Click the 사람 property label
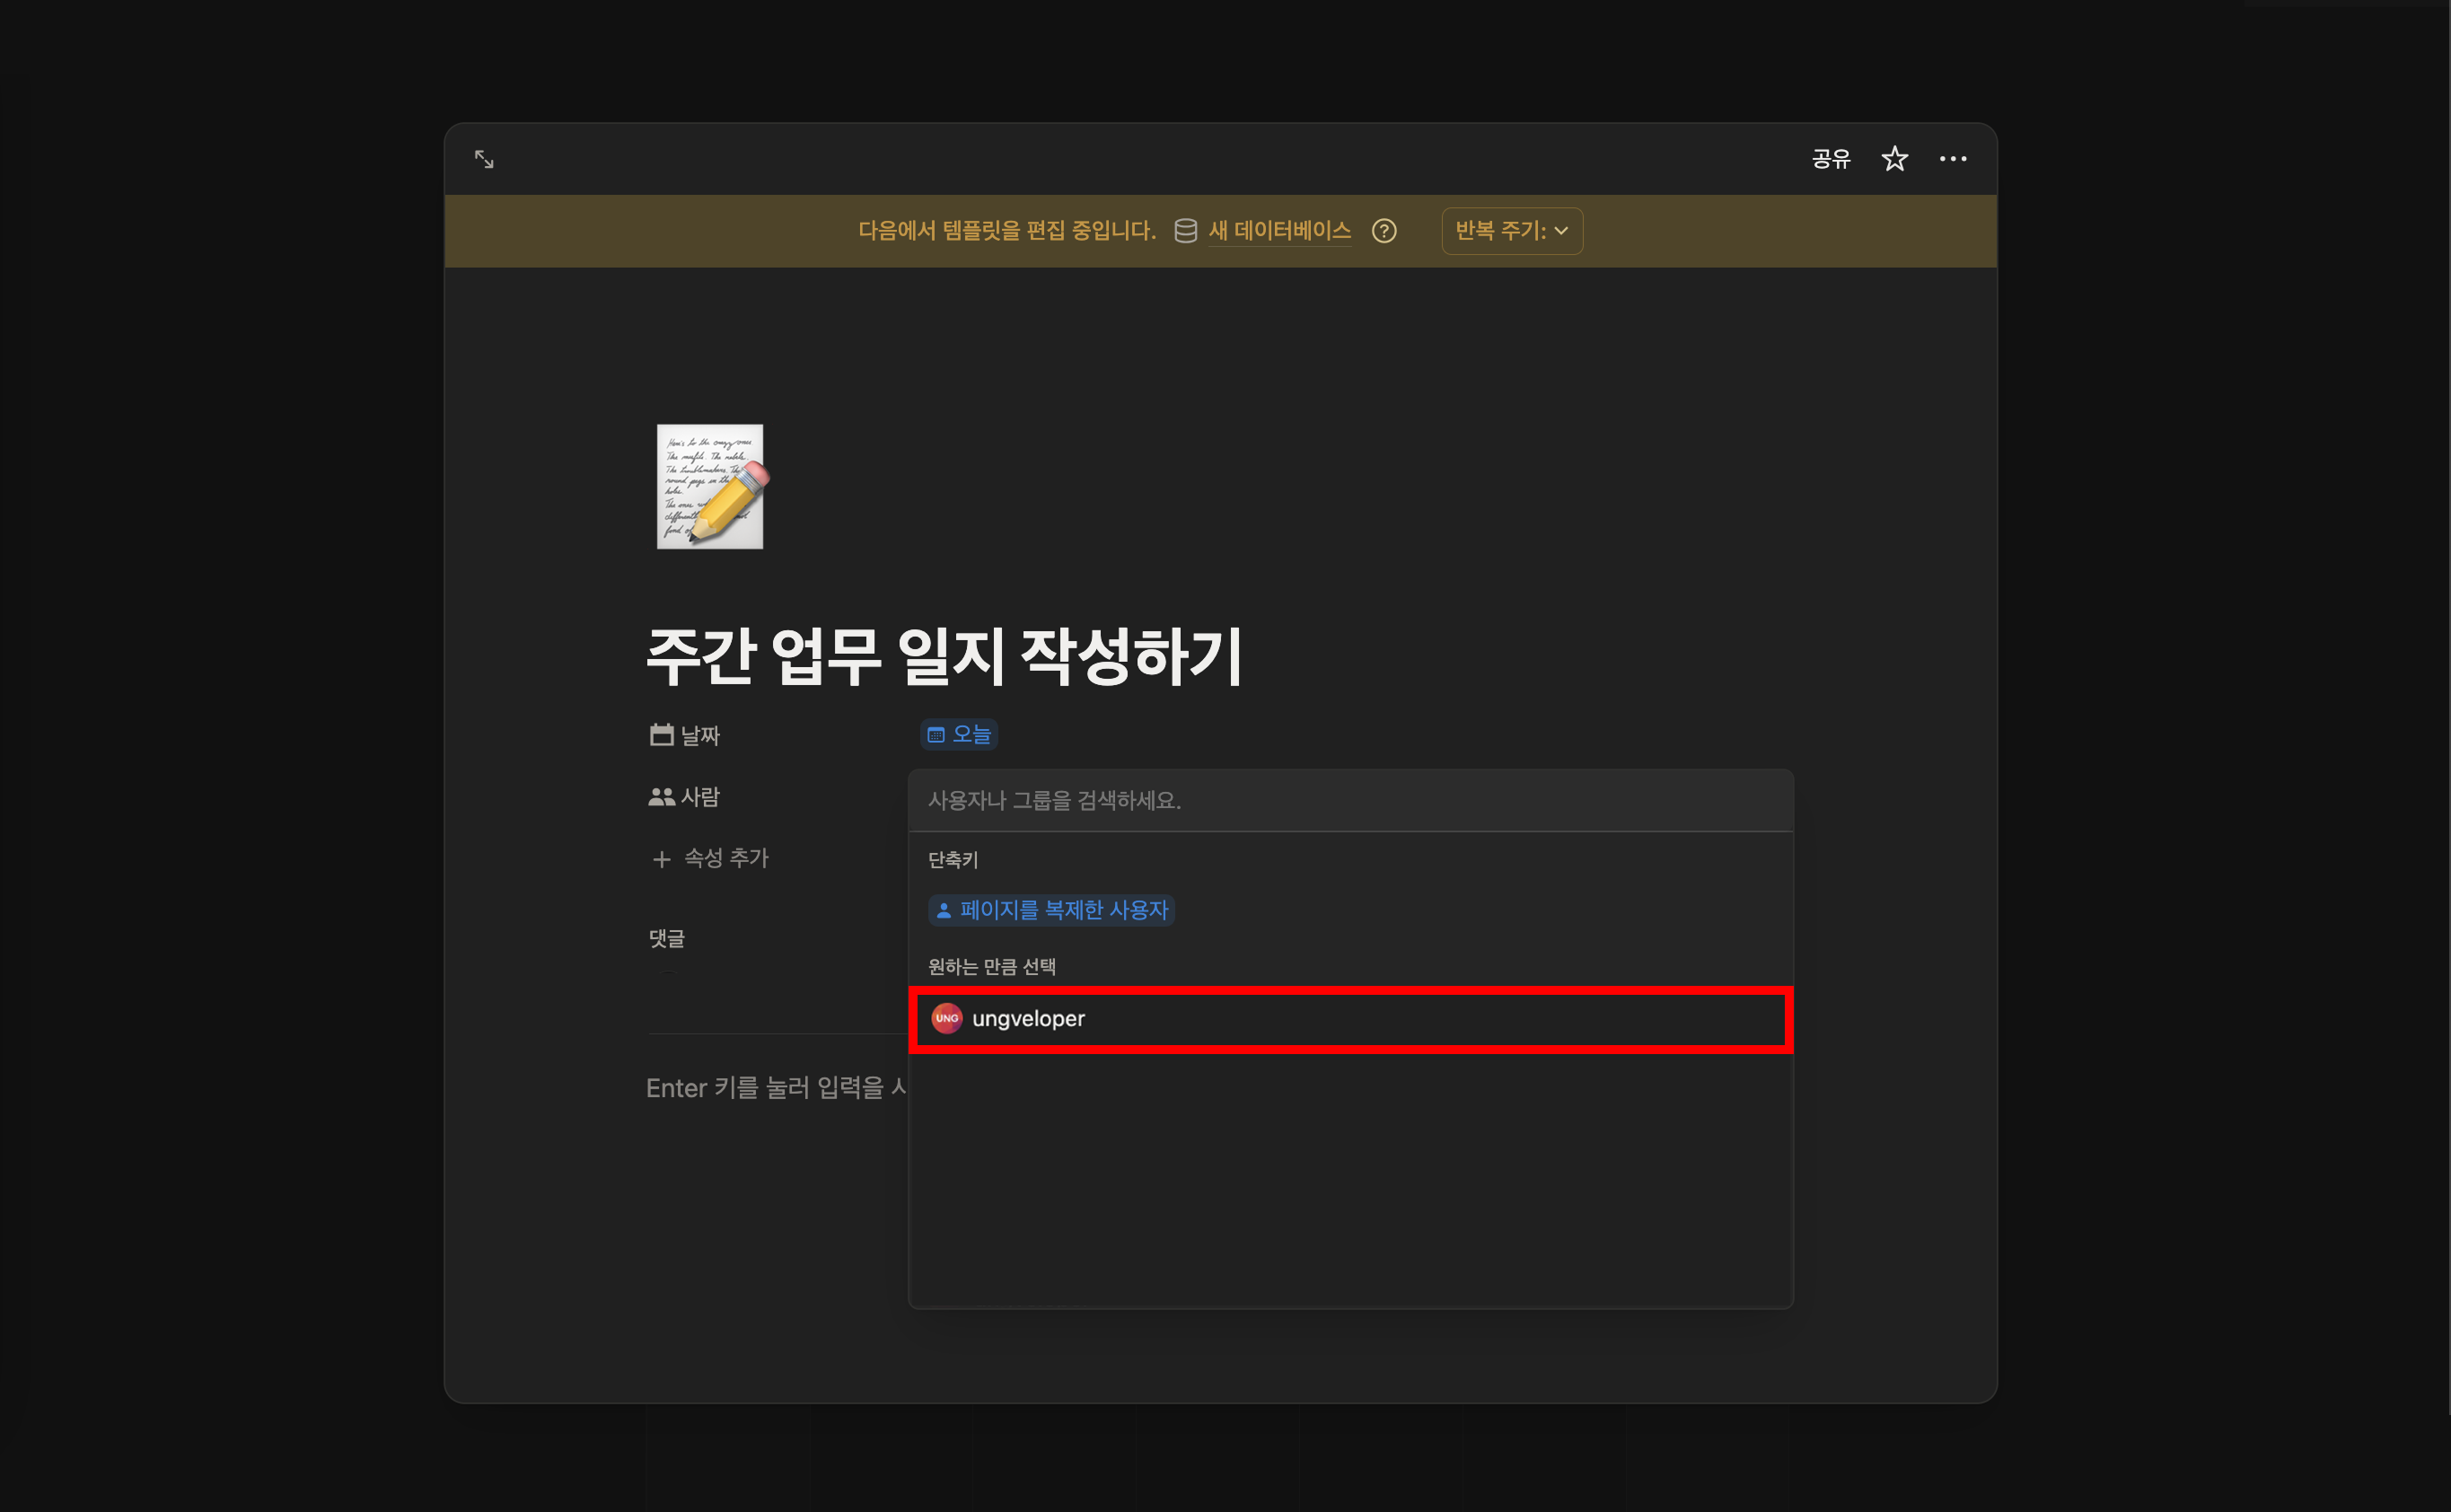 700,797
